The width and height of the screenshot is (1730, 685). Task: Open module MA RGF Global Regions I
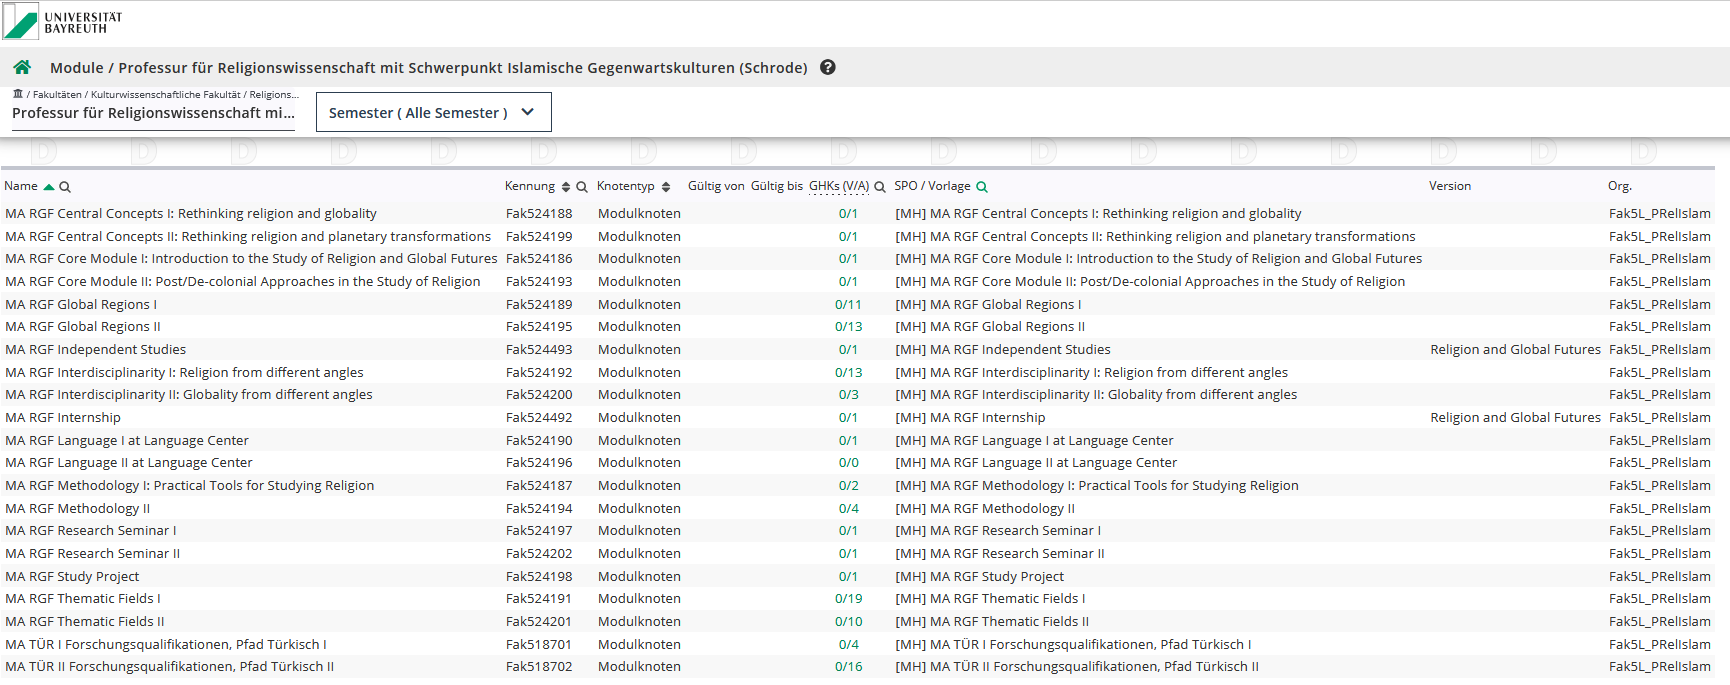pos(81,304)
